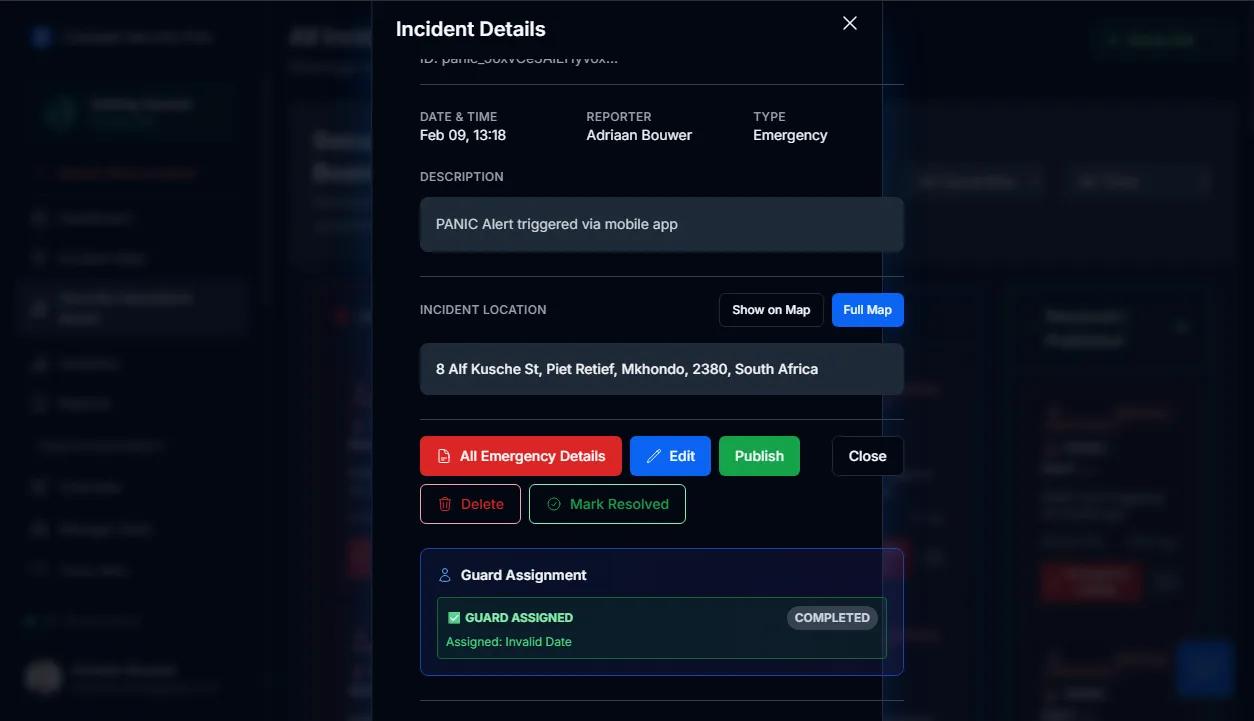Screen dimensions: 1254x721
Task: Click the PANIC Alert description field
Action: (661, 224)
